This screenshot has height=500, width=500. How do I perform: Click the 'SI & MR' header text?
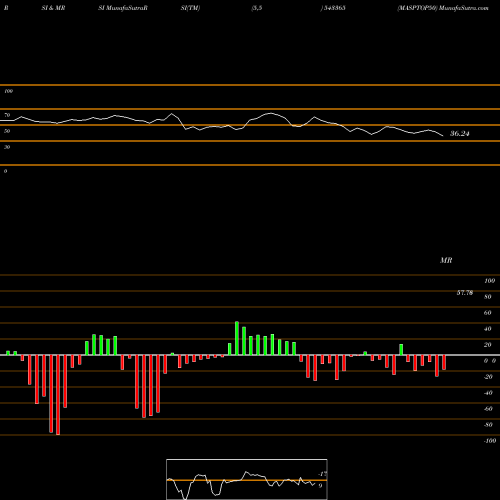(53, 8)
